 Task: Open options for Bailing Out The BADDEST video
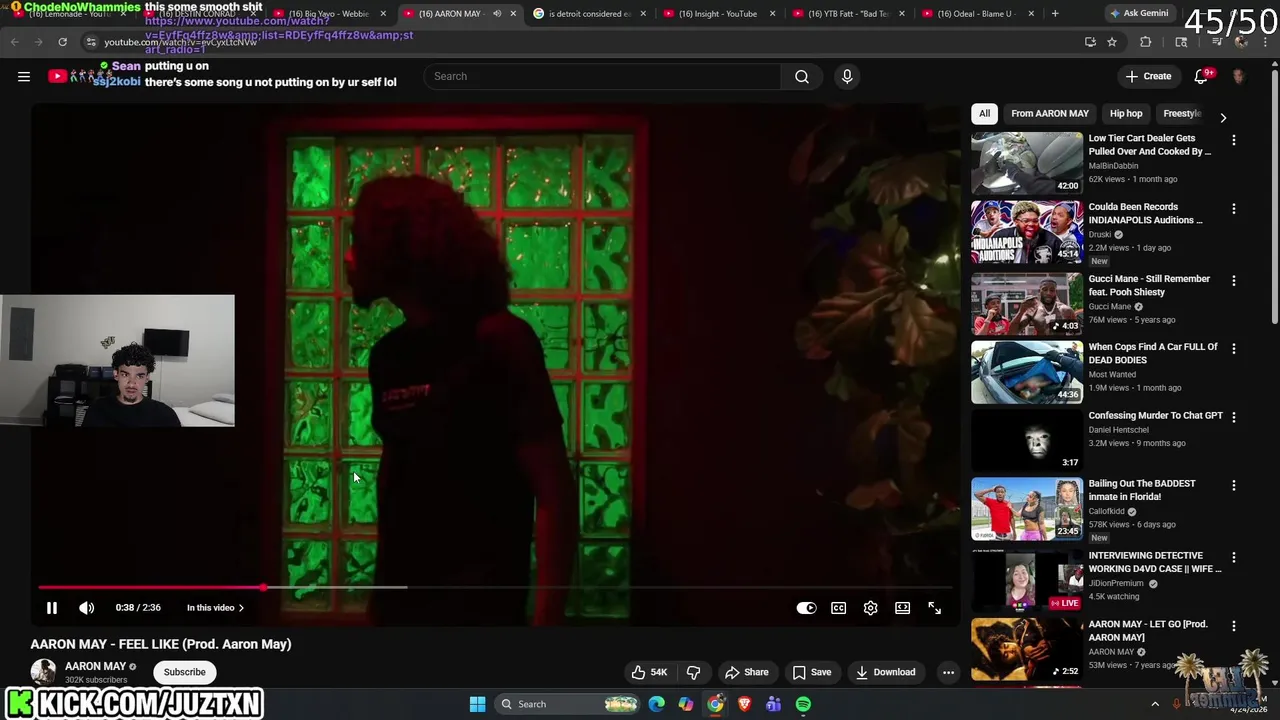[x=1234, y=485]
